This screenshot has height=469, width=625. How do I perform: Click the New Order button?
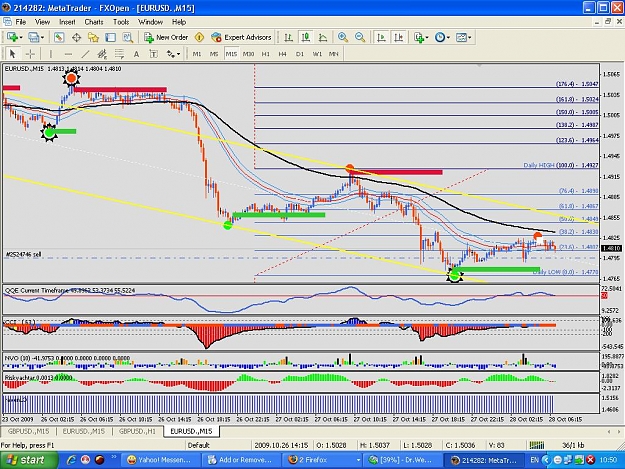click(166, 37)
